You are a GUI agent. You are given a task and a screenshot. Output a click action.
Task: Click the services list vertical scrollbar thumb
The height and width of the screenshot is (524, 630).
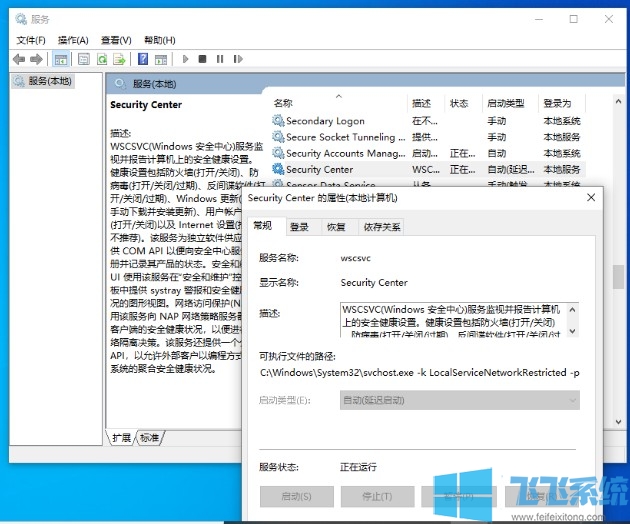pos(618,277)
